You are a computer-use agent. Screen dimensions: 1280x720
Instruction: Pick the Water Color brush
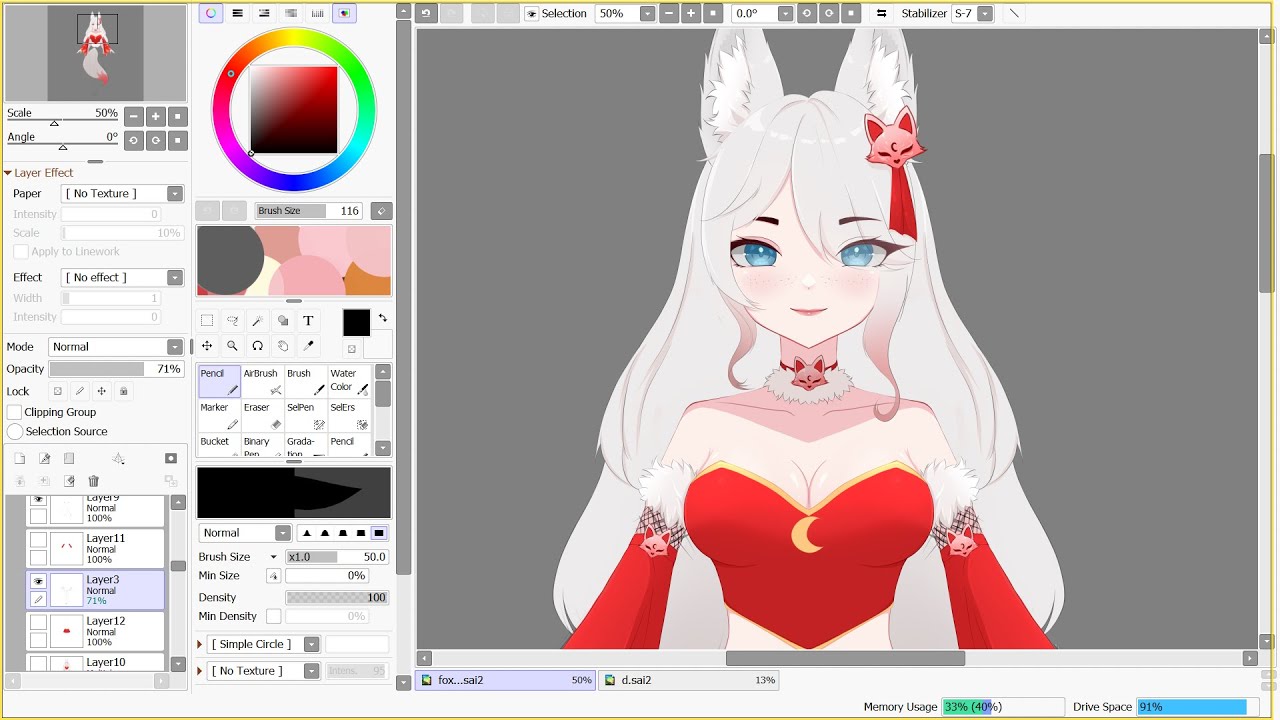tap(349, 381)
